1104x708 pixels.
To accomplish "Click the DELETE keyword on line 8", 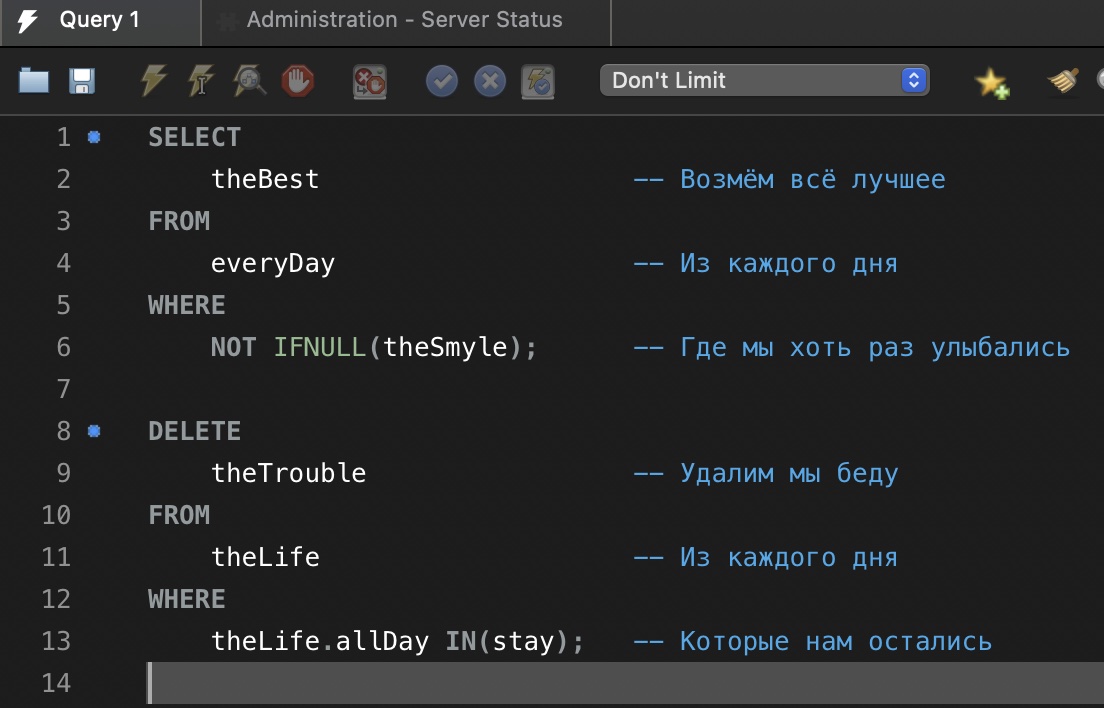I will tap(194, 431).
